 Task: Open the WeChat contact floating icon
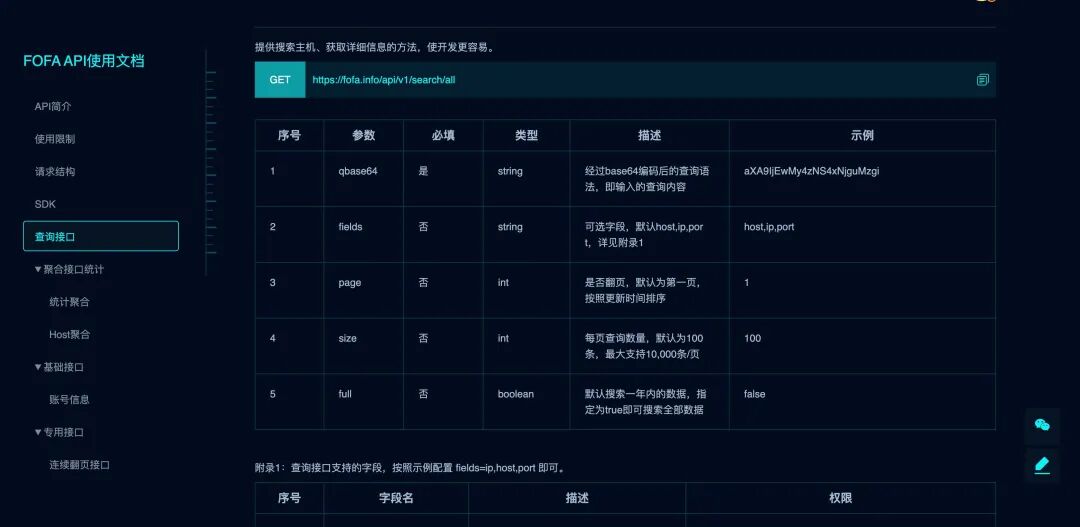tap(1042, 425)
